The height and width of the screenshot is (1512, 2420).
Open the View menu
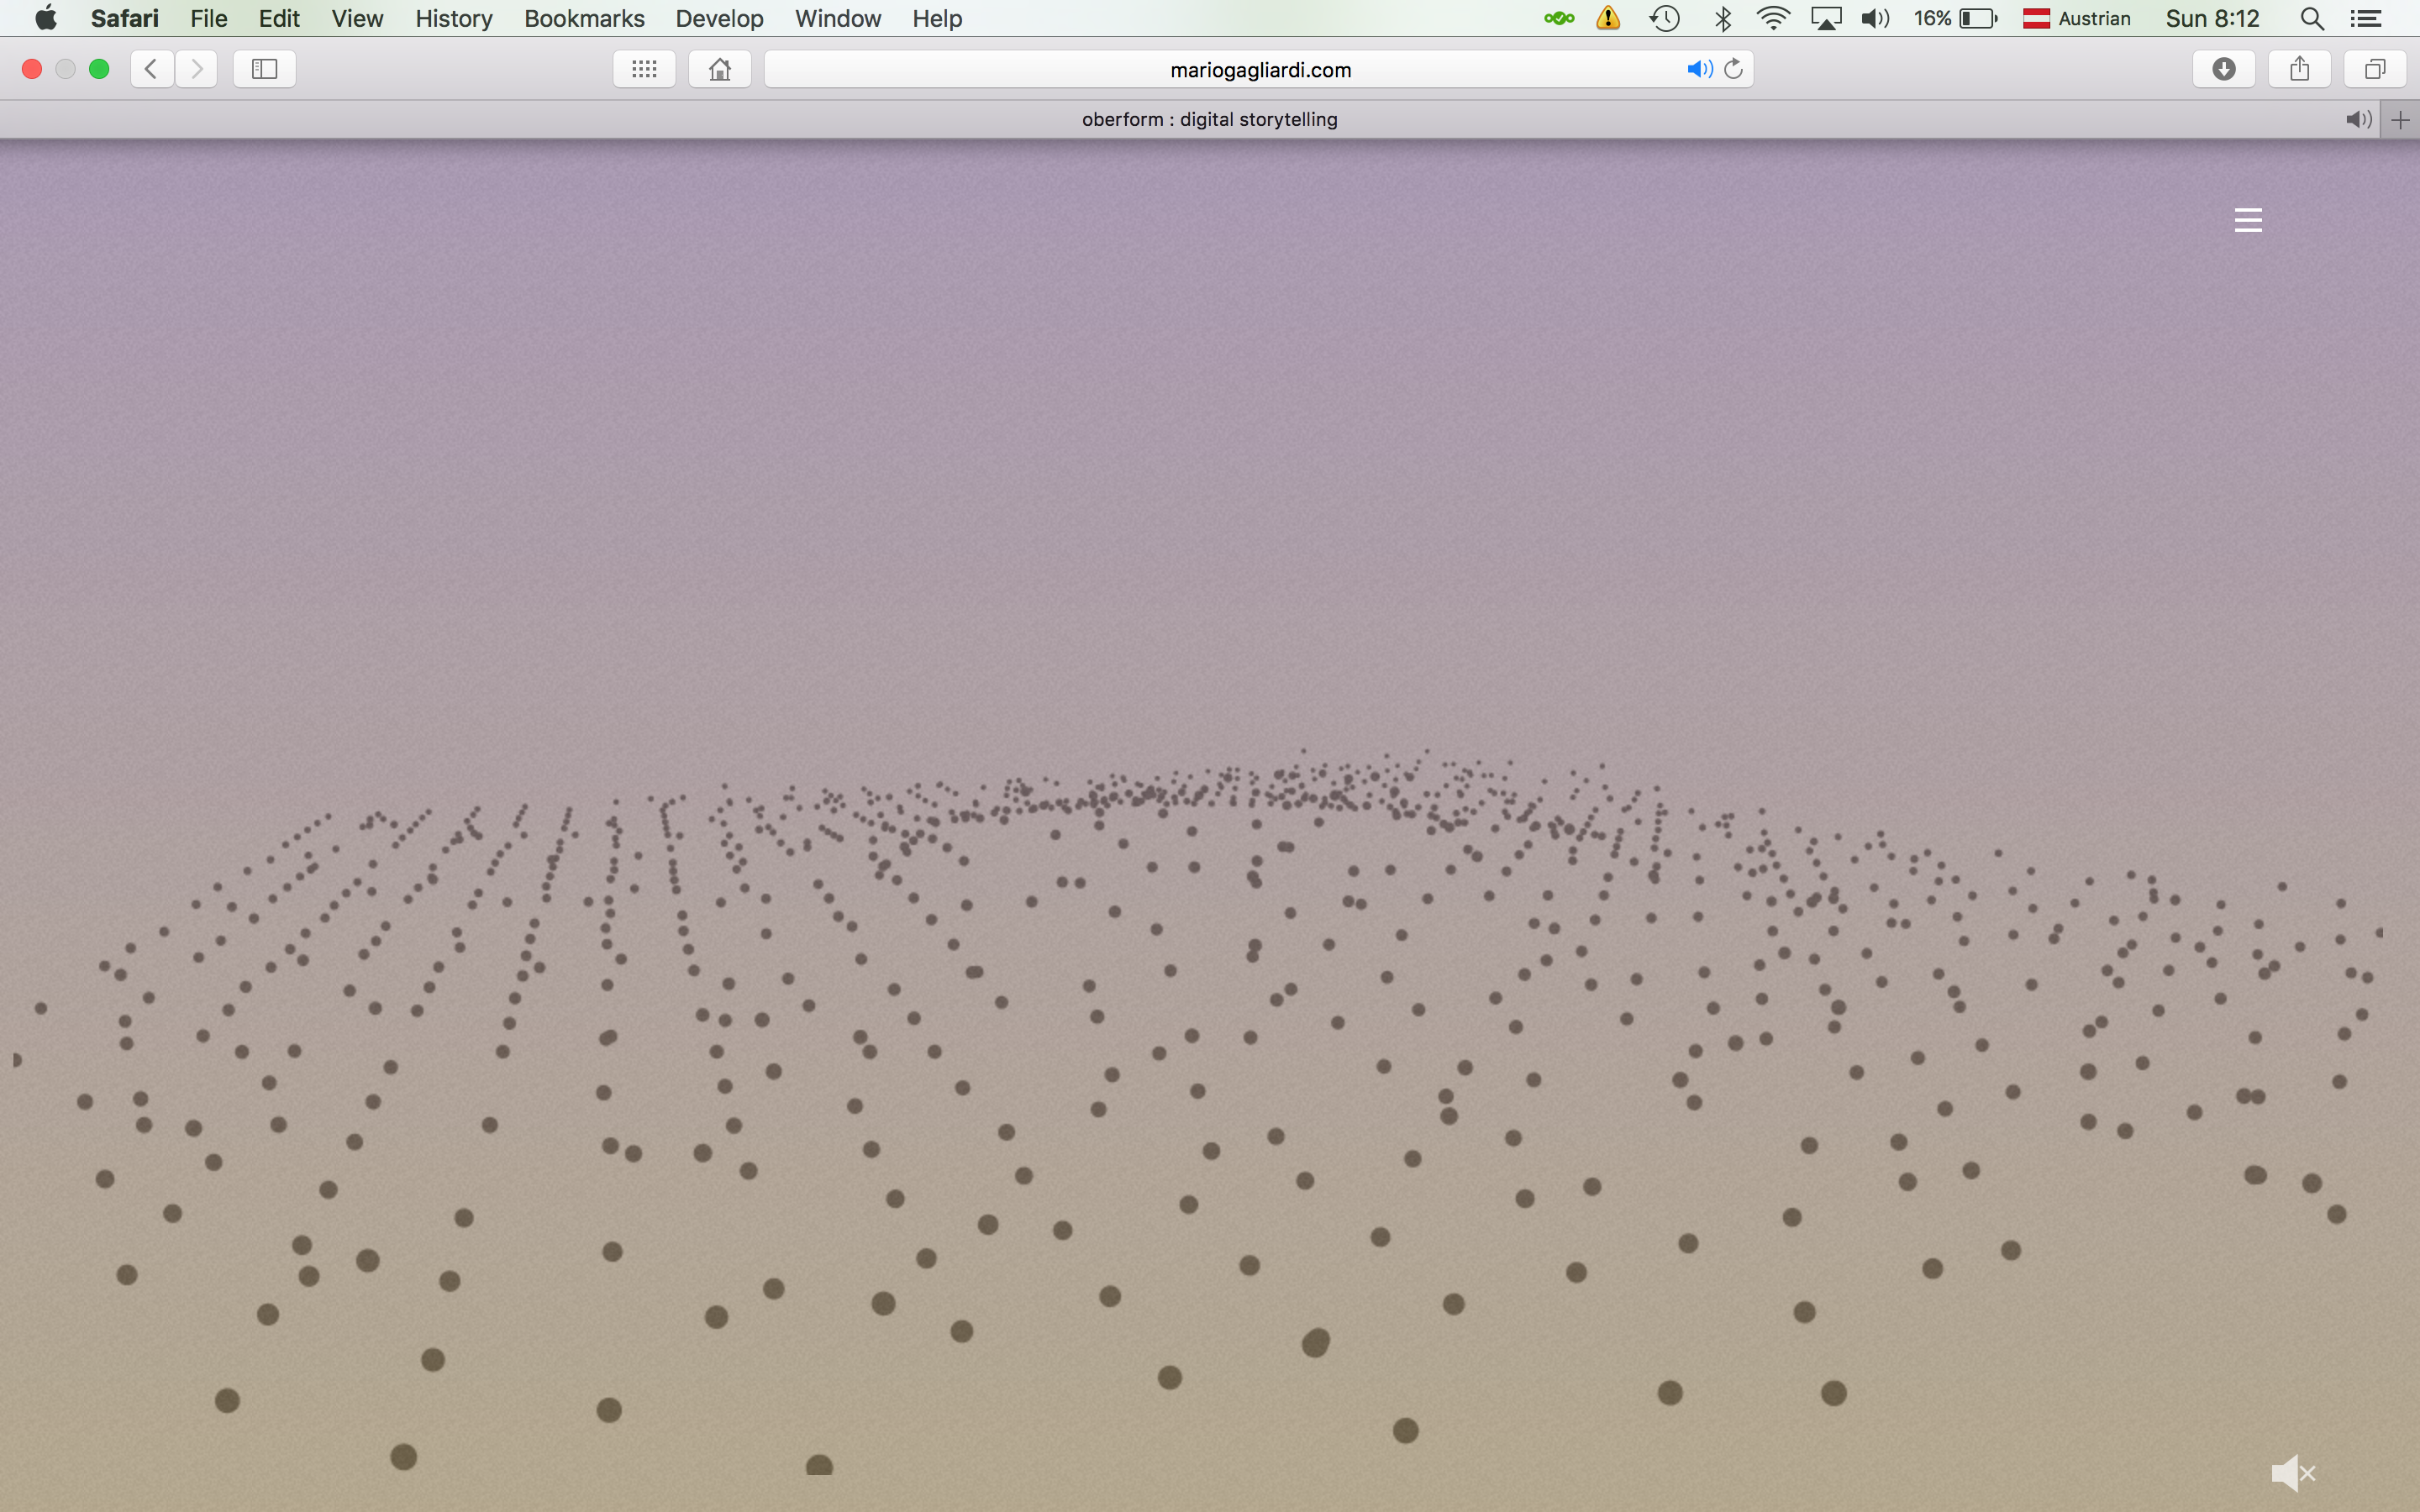click(x=357, y=18)
